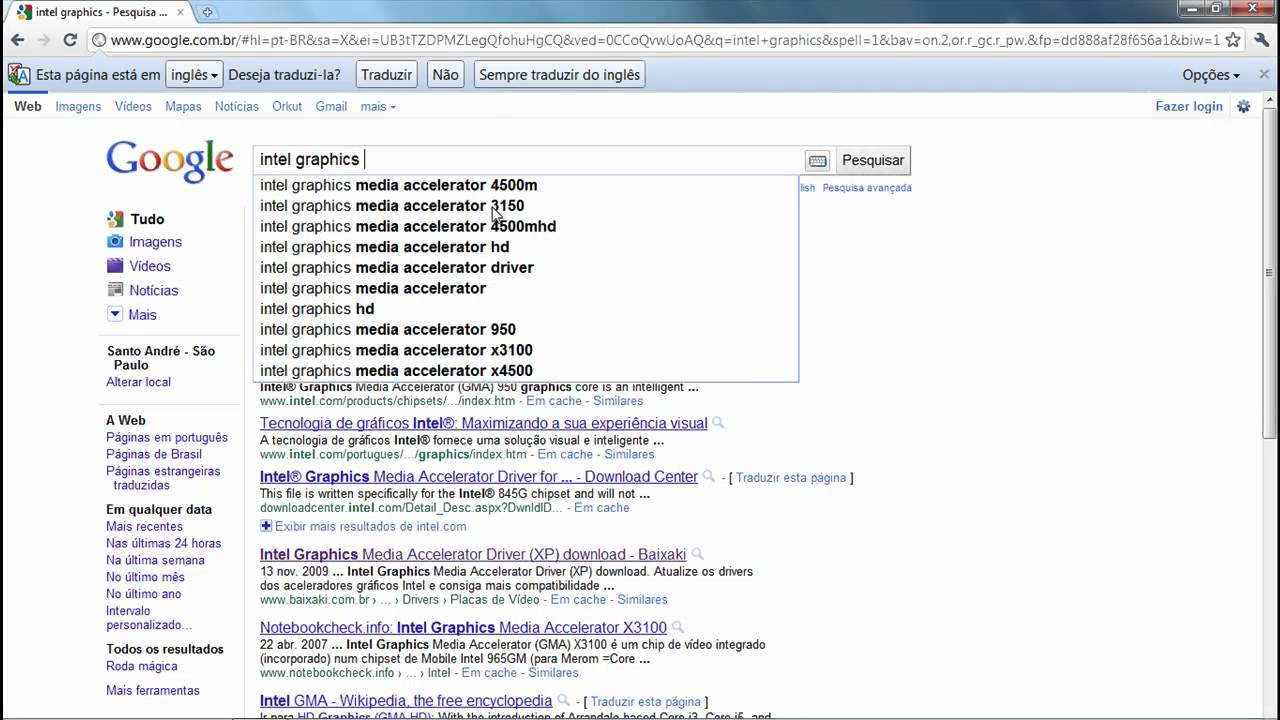
Task: Expand more results from intel.com plus box
Action: 266,526
